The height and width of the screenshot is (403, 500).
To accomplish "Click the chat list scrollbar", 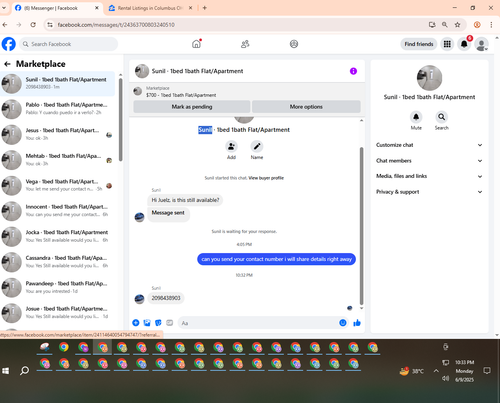I will click(x=120, y=119).
